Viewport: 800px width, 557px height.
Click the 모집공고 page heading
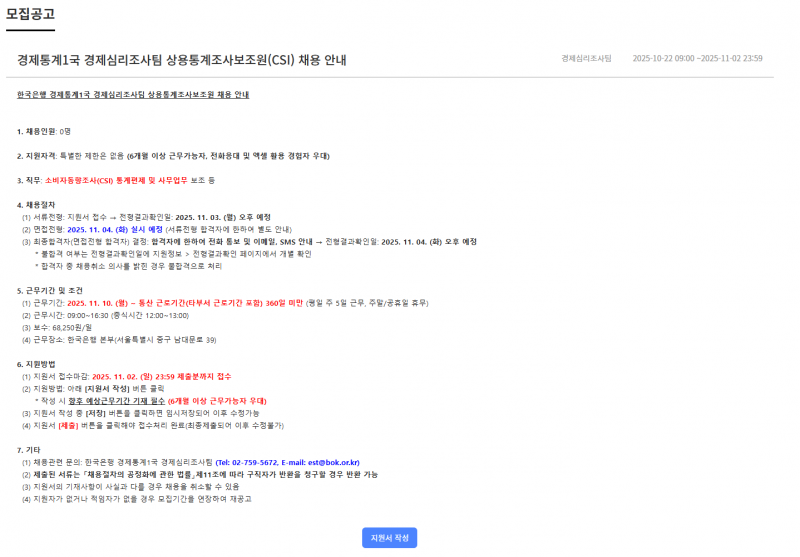pyautogui.click(x=28, y=15)
